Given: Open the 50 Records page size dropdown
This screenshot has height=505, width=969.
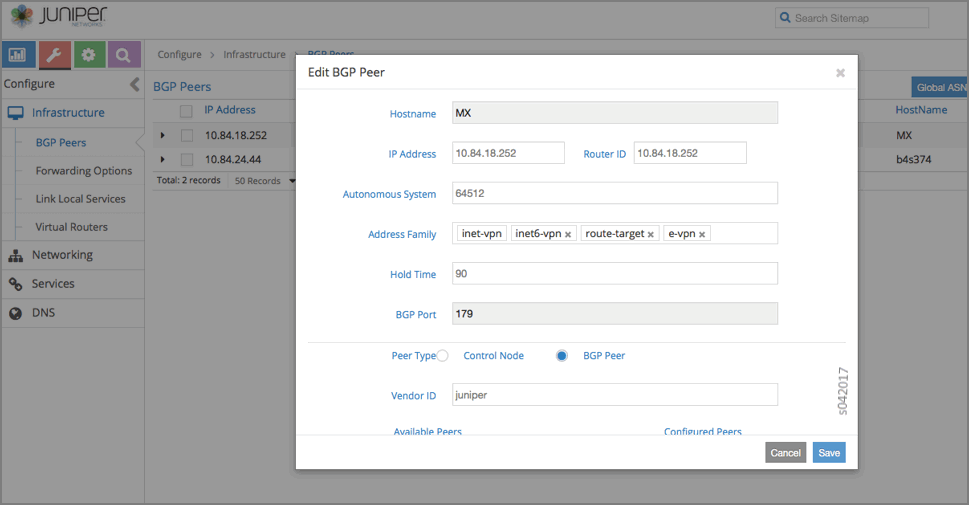Looking at the screenshot, I should tap(265, 181).
